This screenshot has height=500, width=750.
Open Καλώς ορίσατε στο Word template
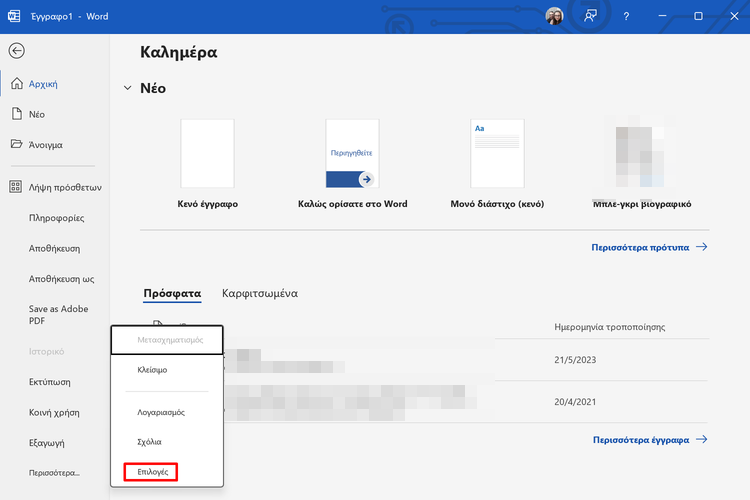tap(353, 164)
